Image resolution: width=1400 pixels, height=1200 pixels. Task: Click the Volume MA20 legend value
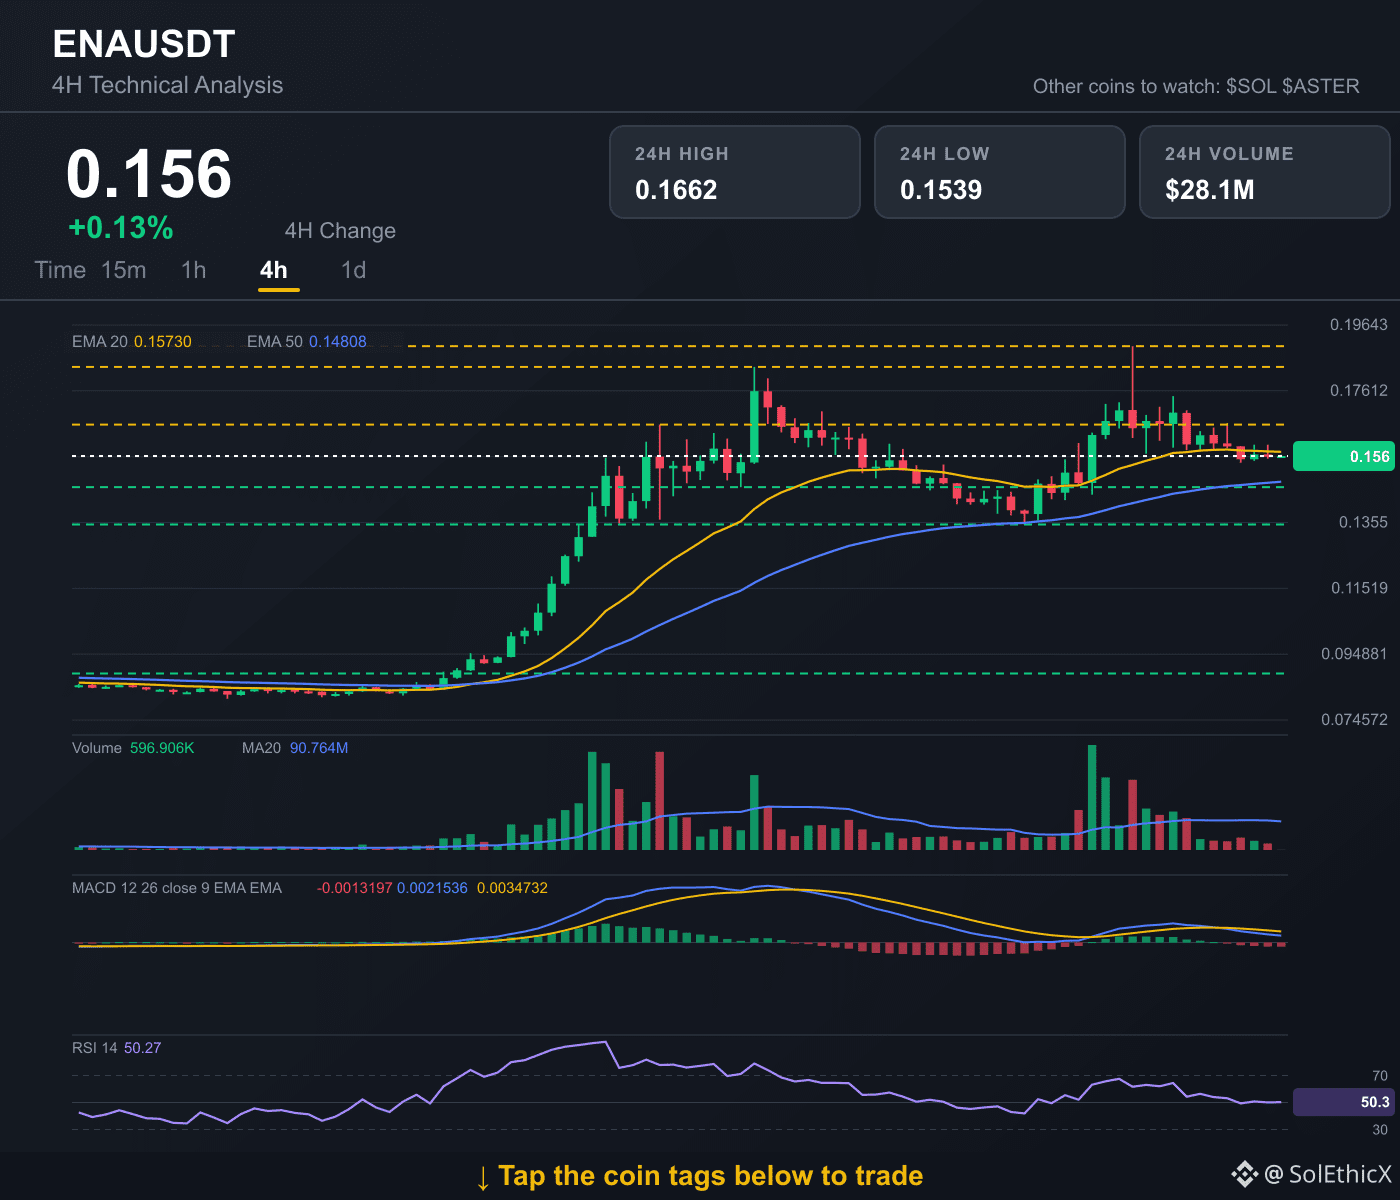tap(319, 748)
